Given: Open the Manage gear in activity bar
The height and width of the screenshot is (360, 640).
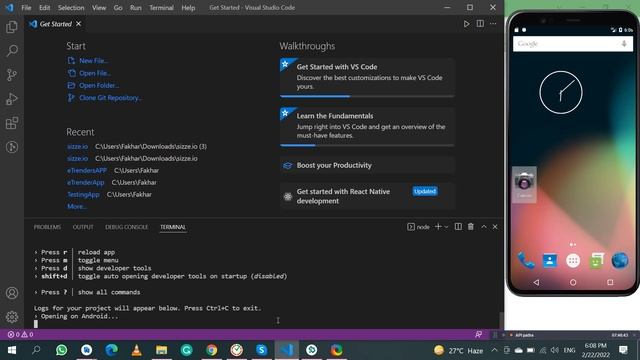Looking at the screenshot, I should pos(12,316).
